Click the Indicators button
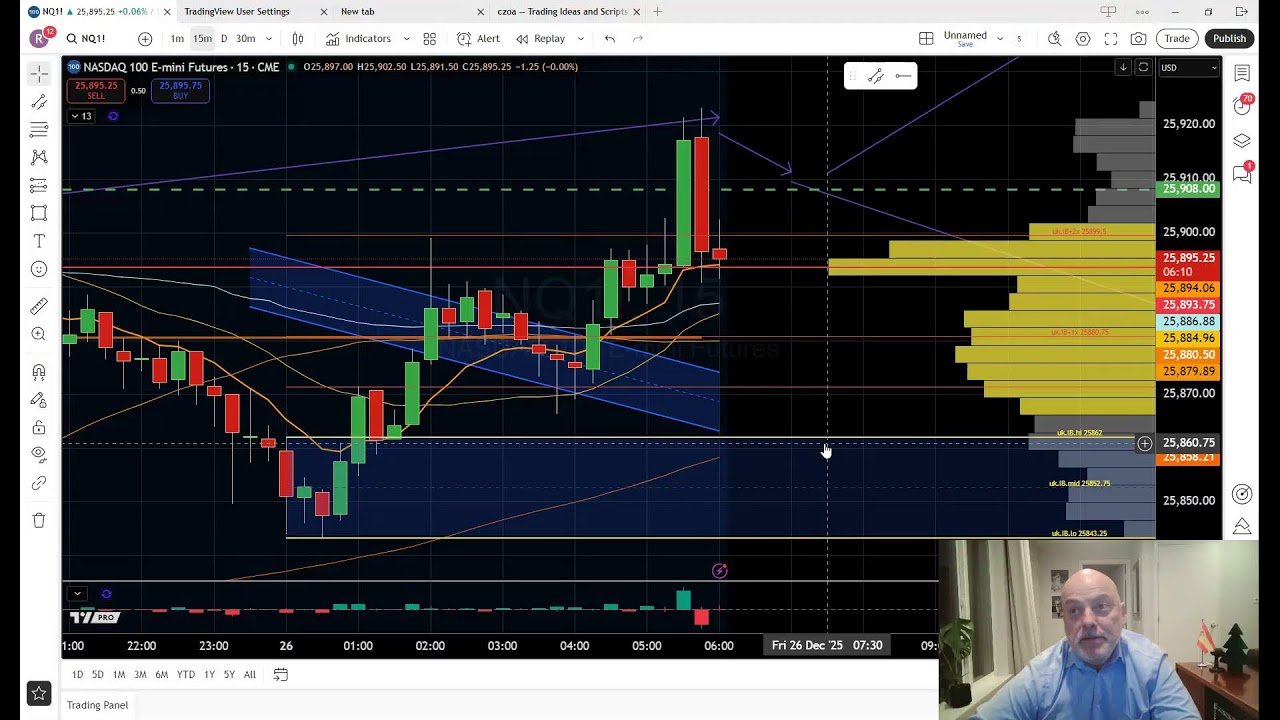Screen dimensions: 1280x720 pyautogui.click(x=358, y=39)
